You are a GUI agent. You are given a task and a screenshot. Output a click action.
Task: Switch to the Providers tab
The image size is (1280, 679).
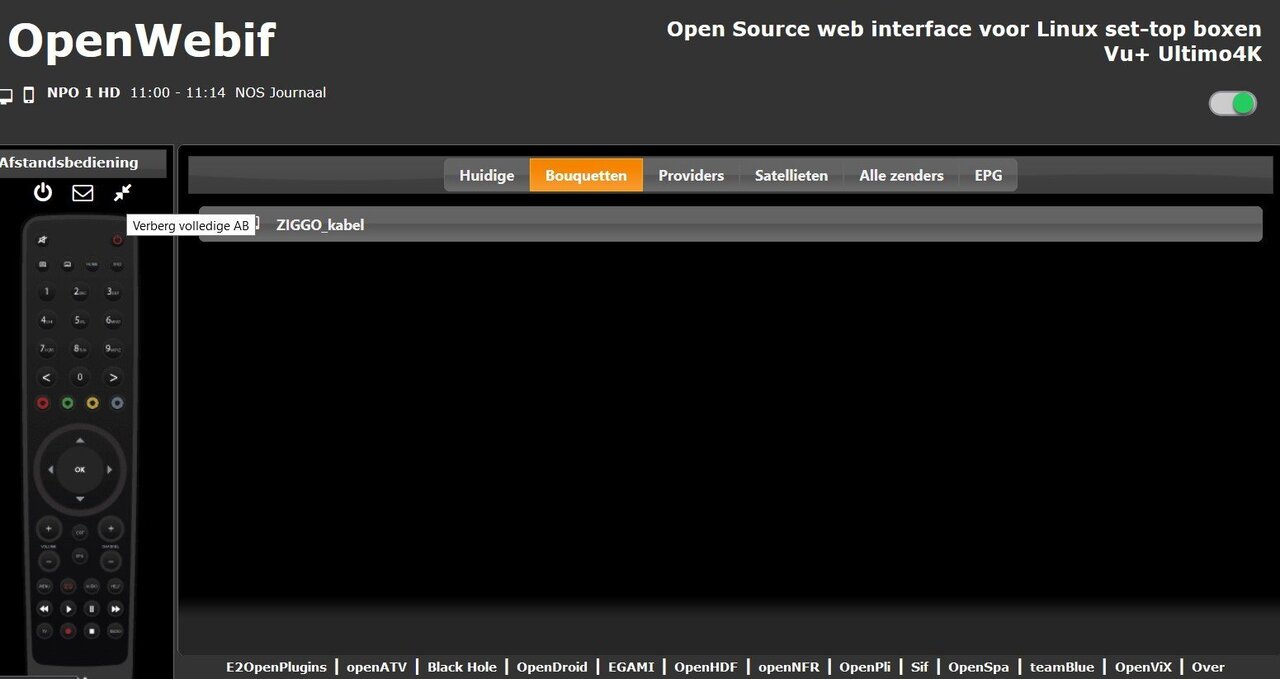click(x=691, y=175)
